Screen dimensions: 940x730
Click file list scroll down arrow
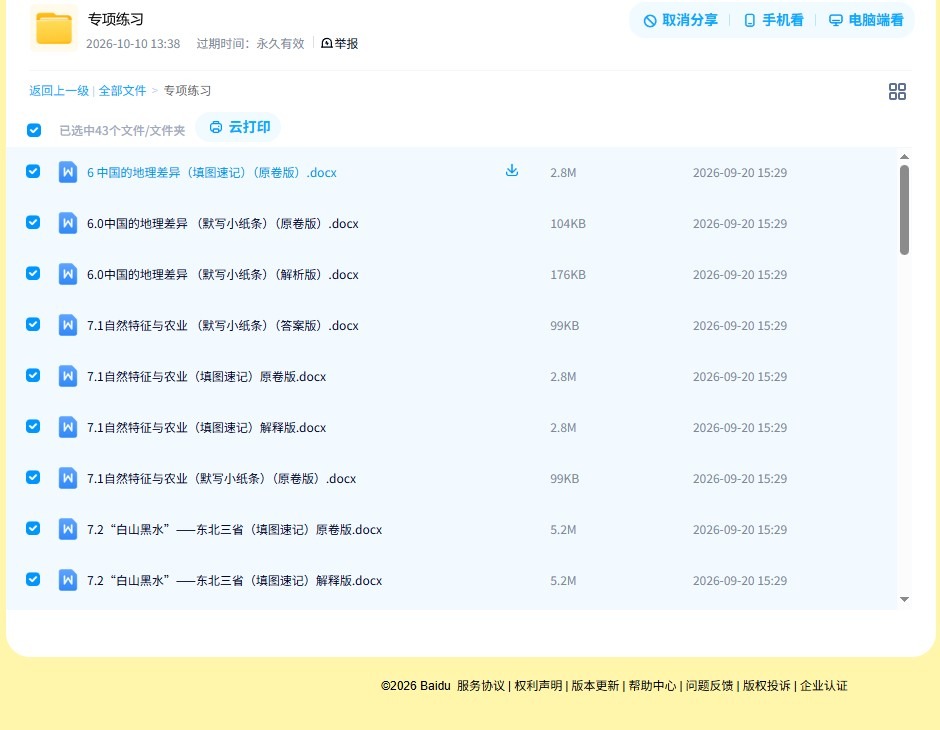[904, 599]
